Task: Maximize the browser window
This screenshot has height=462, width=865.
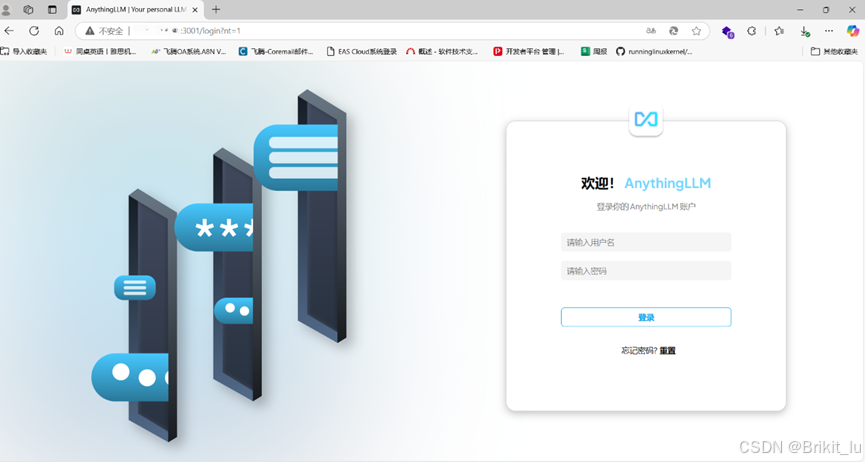Action: [x=826, y=10]
